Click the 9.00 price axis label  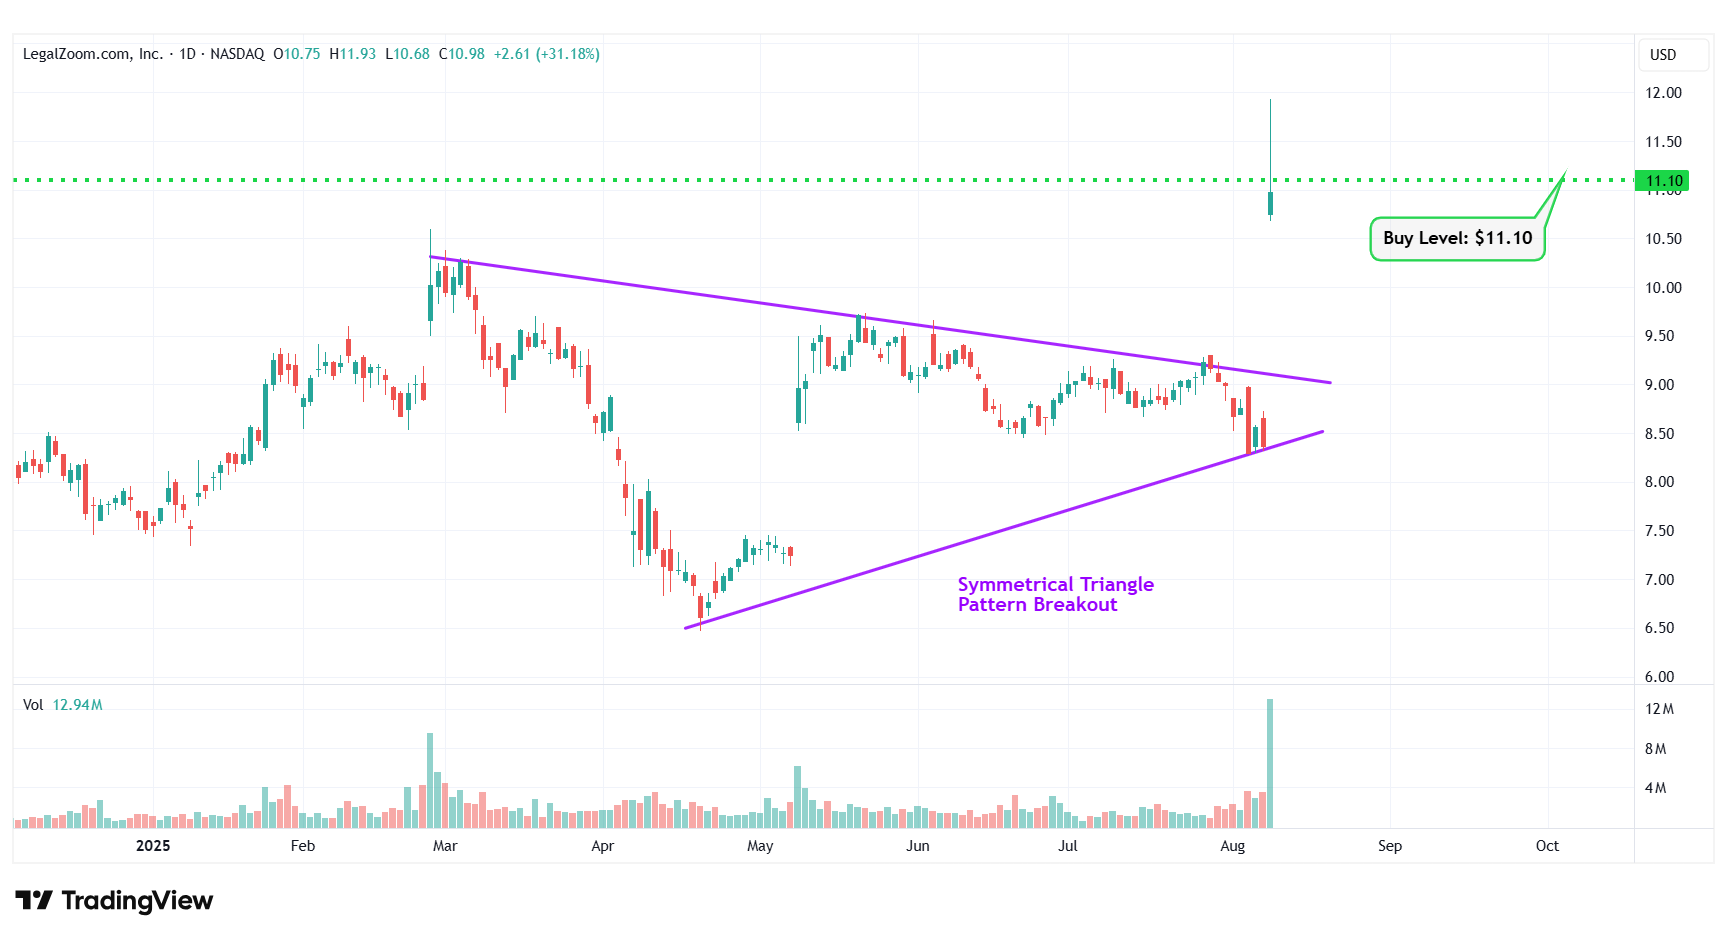[x=1660, y=385]
